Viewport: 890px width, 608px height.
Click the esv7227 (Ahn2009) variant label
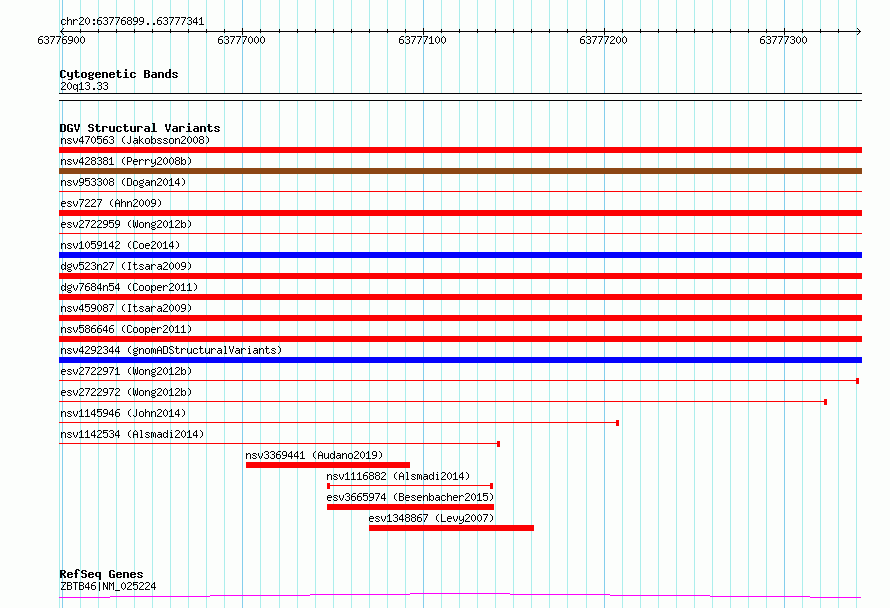(111, 203)
